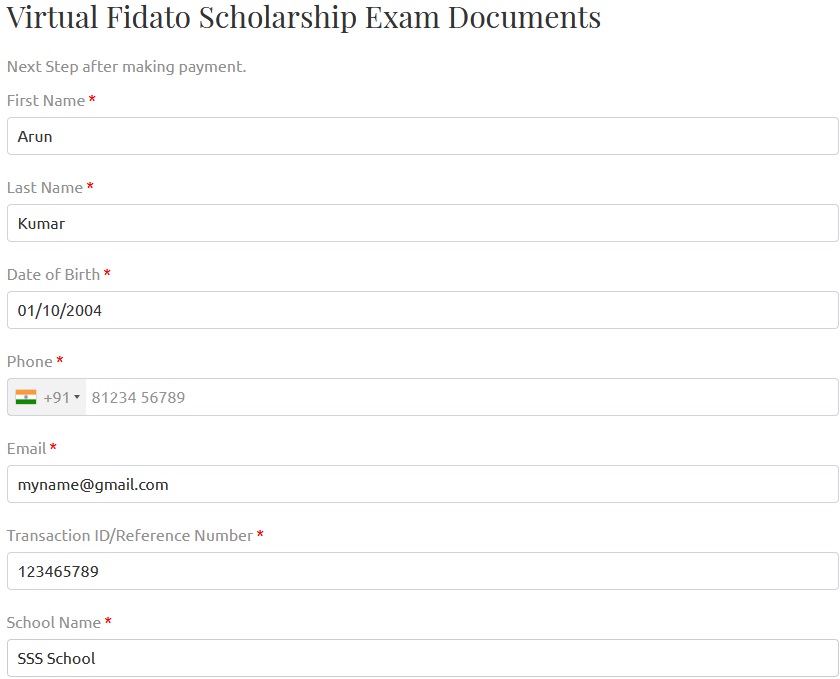Click the Last Name label
840x679 pixels.
point(45,188)
